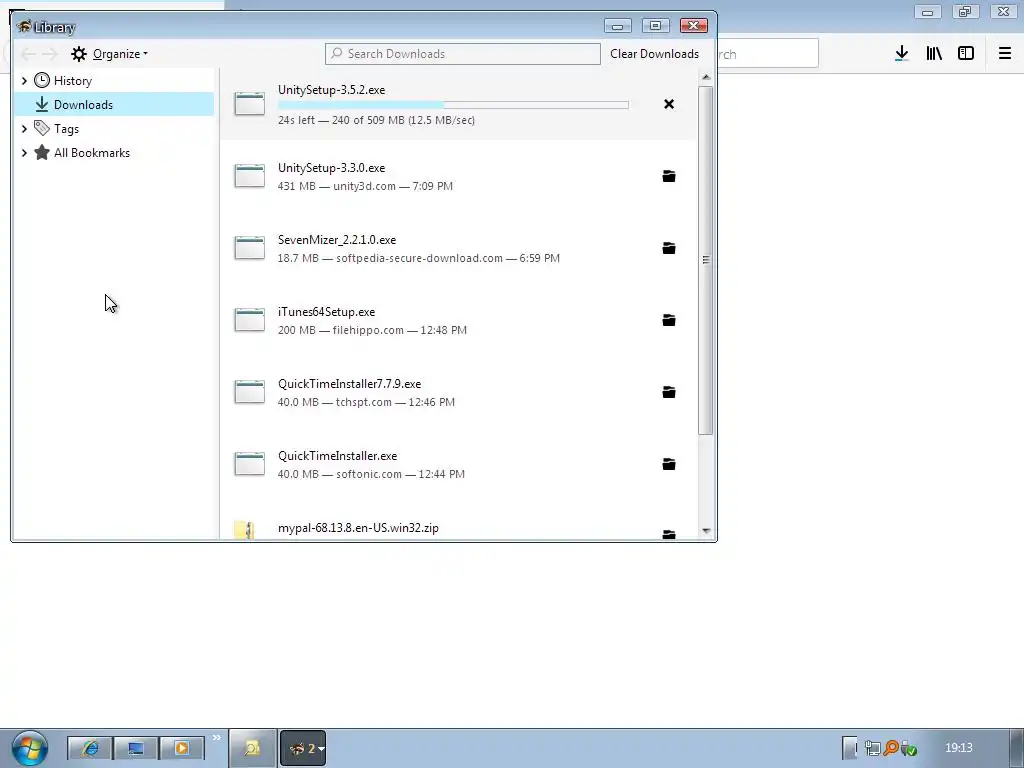Click Clear Downloads button
This screenshot has width=1024, height=768.
(654, 54)
